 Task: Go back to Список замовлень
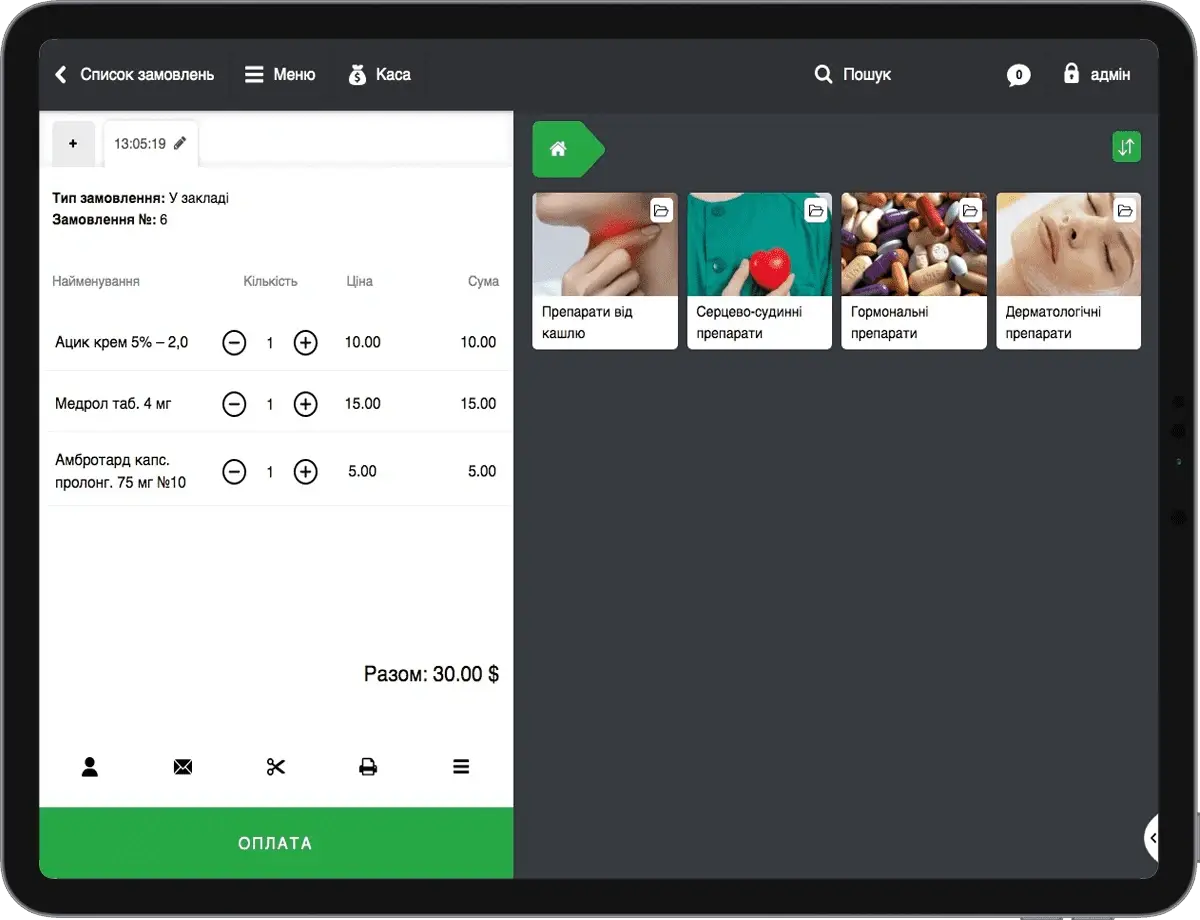134,75
